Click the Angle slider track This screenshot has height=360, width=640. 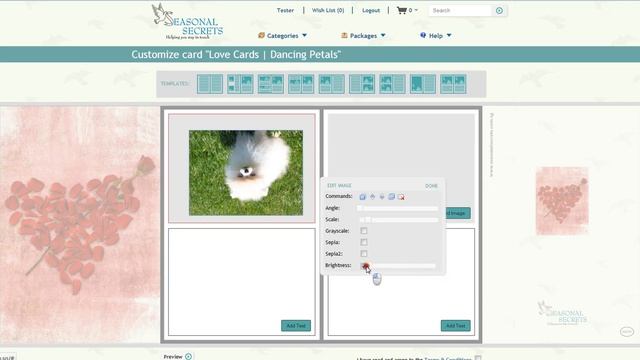(x=398, y=208)
